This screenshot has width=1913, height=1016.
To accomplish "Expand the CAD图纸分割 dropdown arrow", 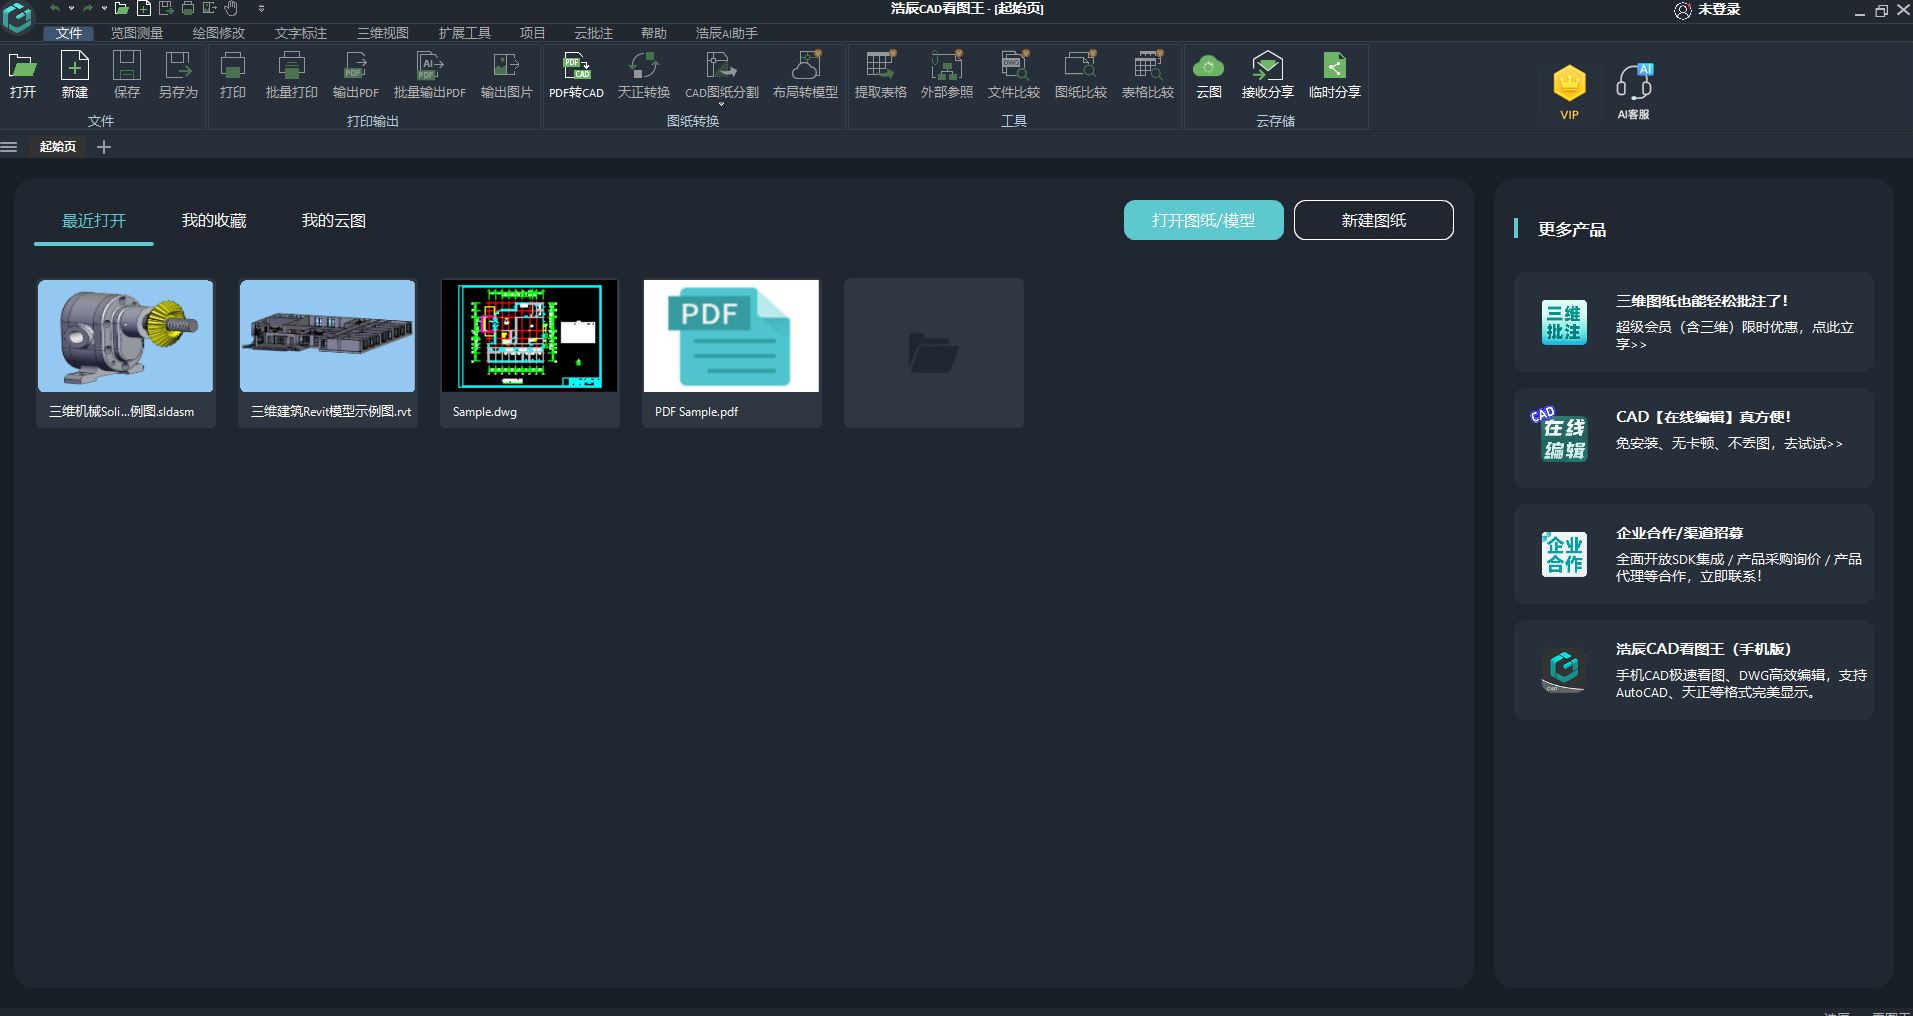I will pyautogui.click(x=721, y=104).
